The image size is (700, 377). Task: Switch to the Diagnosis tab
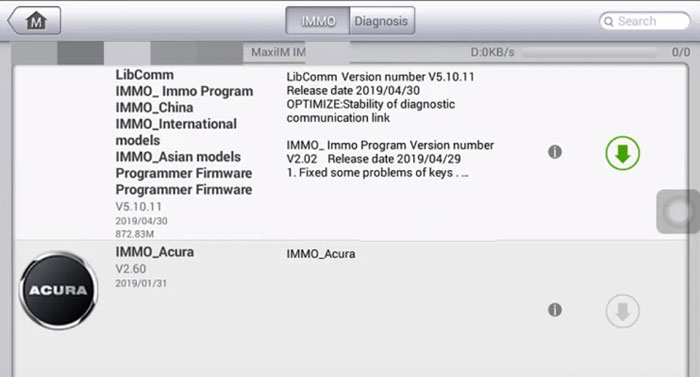pos(382,21)
